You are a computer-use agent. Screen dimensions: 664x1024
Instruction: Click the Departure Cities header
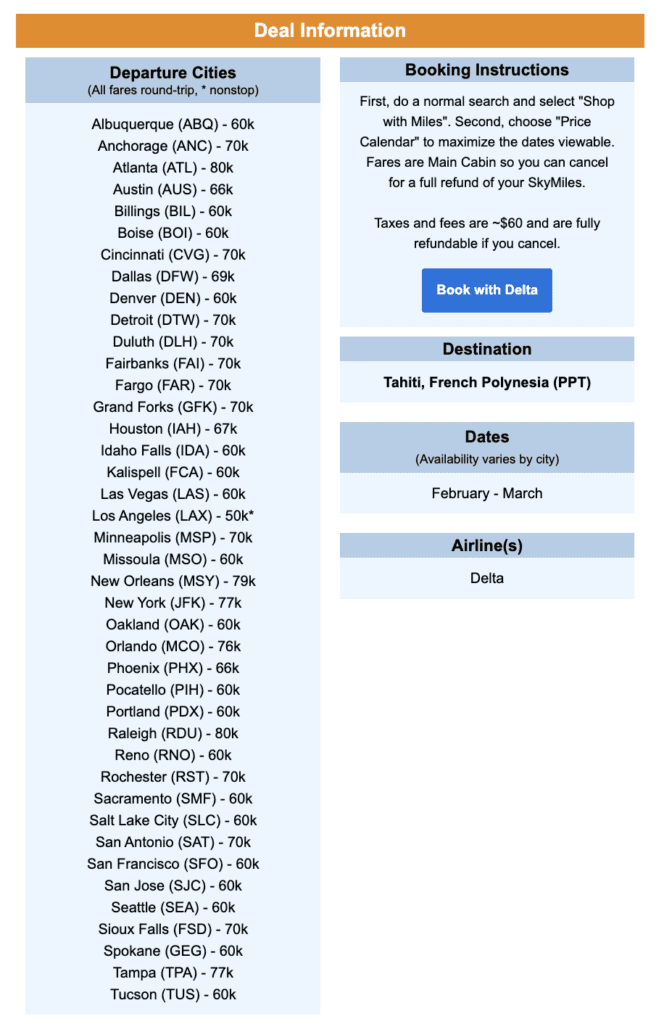click(172, 72)
